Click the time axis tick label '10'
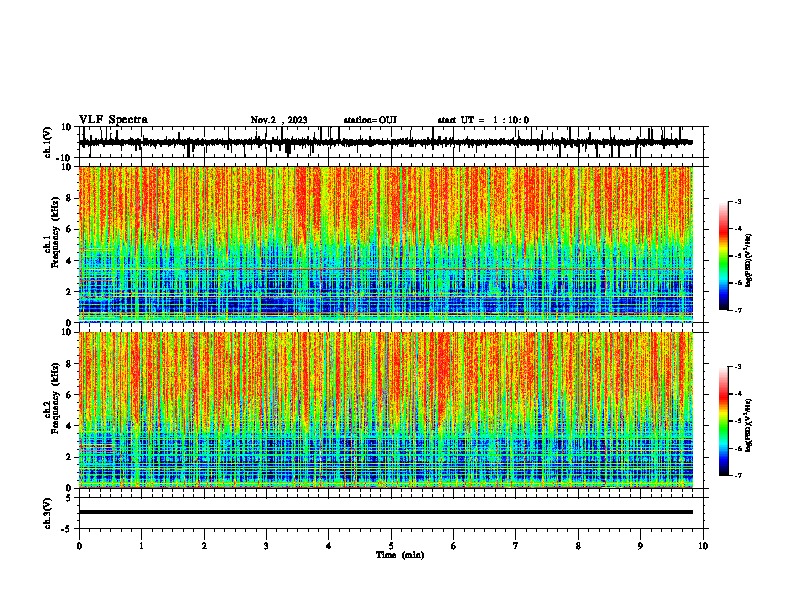This screenshot has width=792, height=612. (703, 546)
